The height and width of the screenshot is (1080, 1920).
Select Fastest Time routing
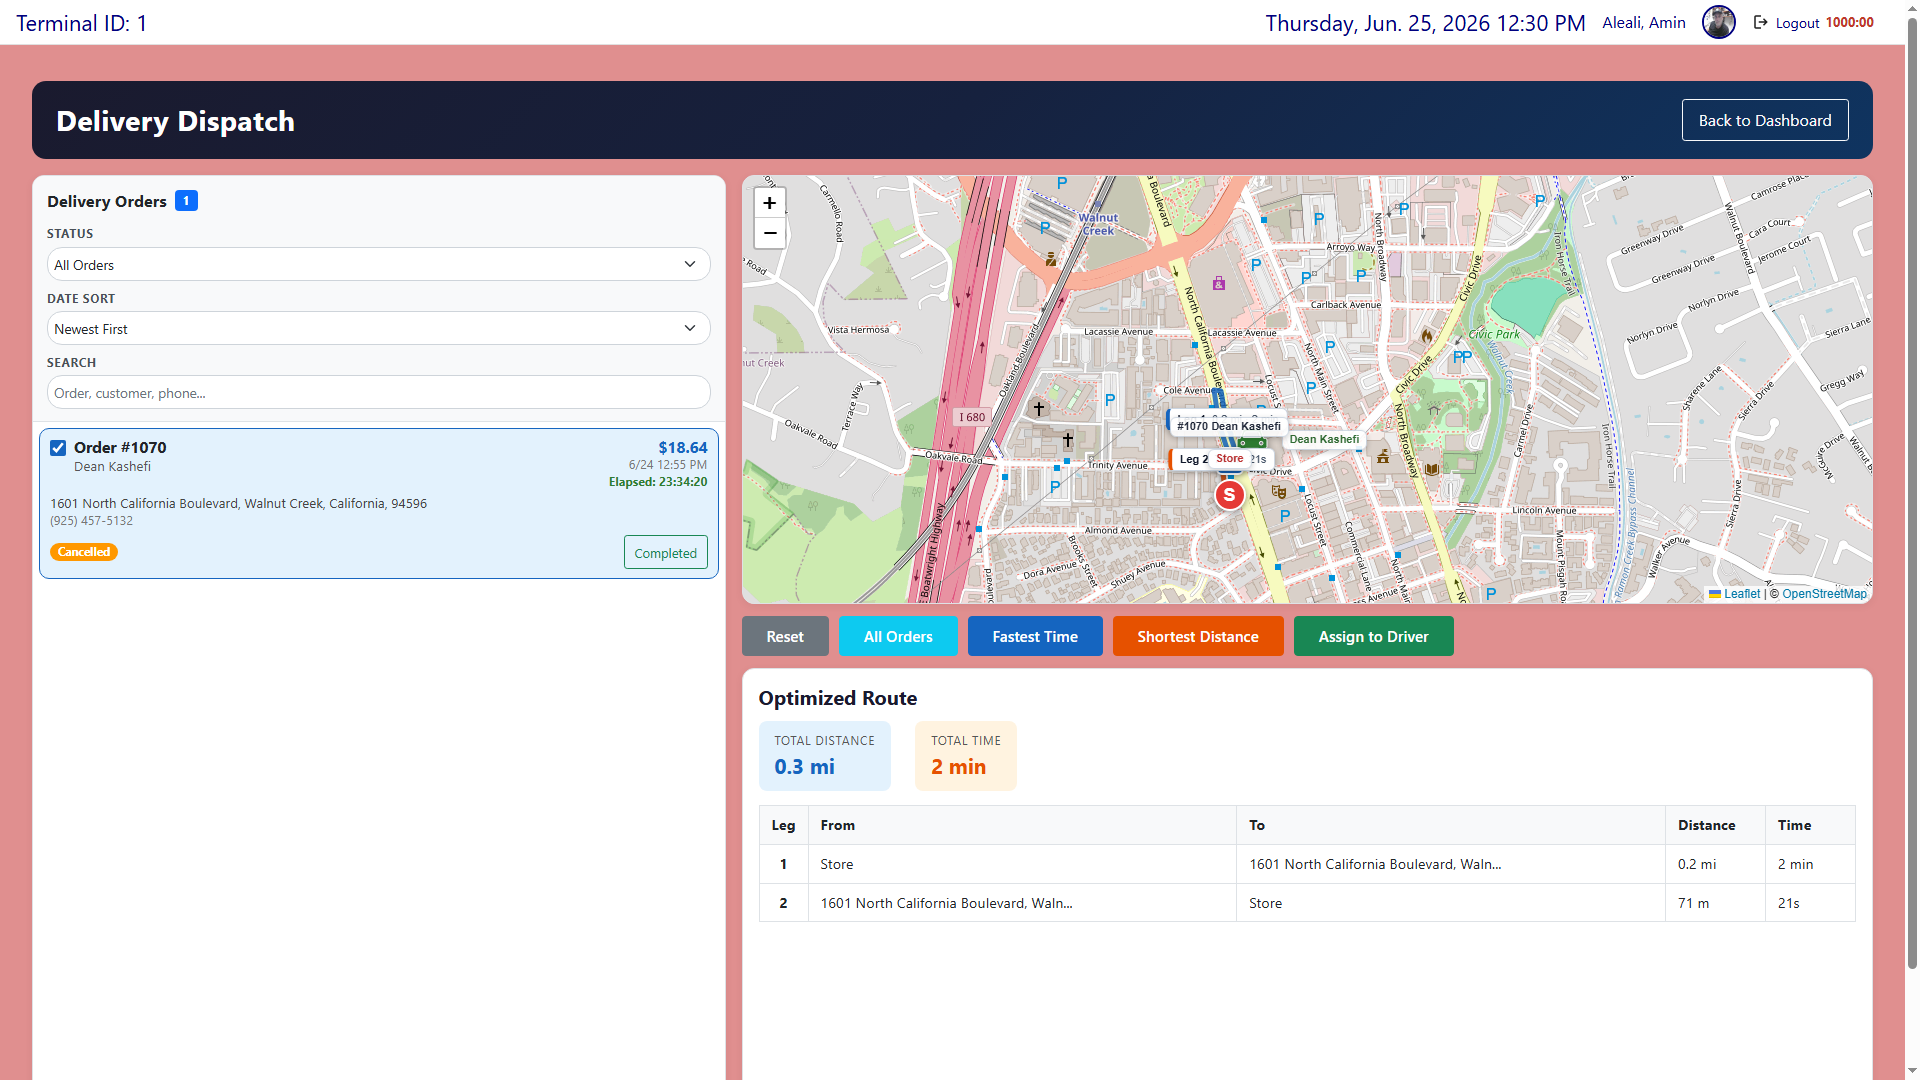(1035, 636)
